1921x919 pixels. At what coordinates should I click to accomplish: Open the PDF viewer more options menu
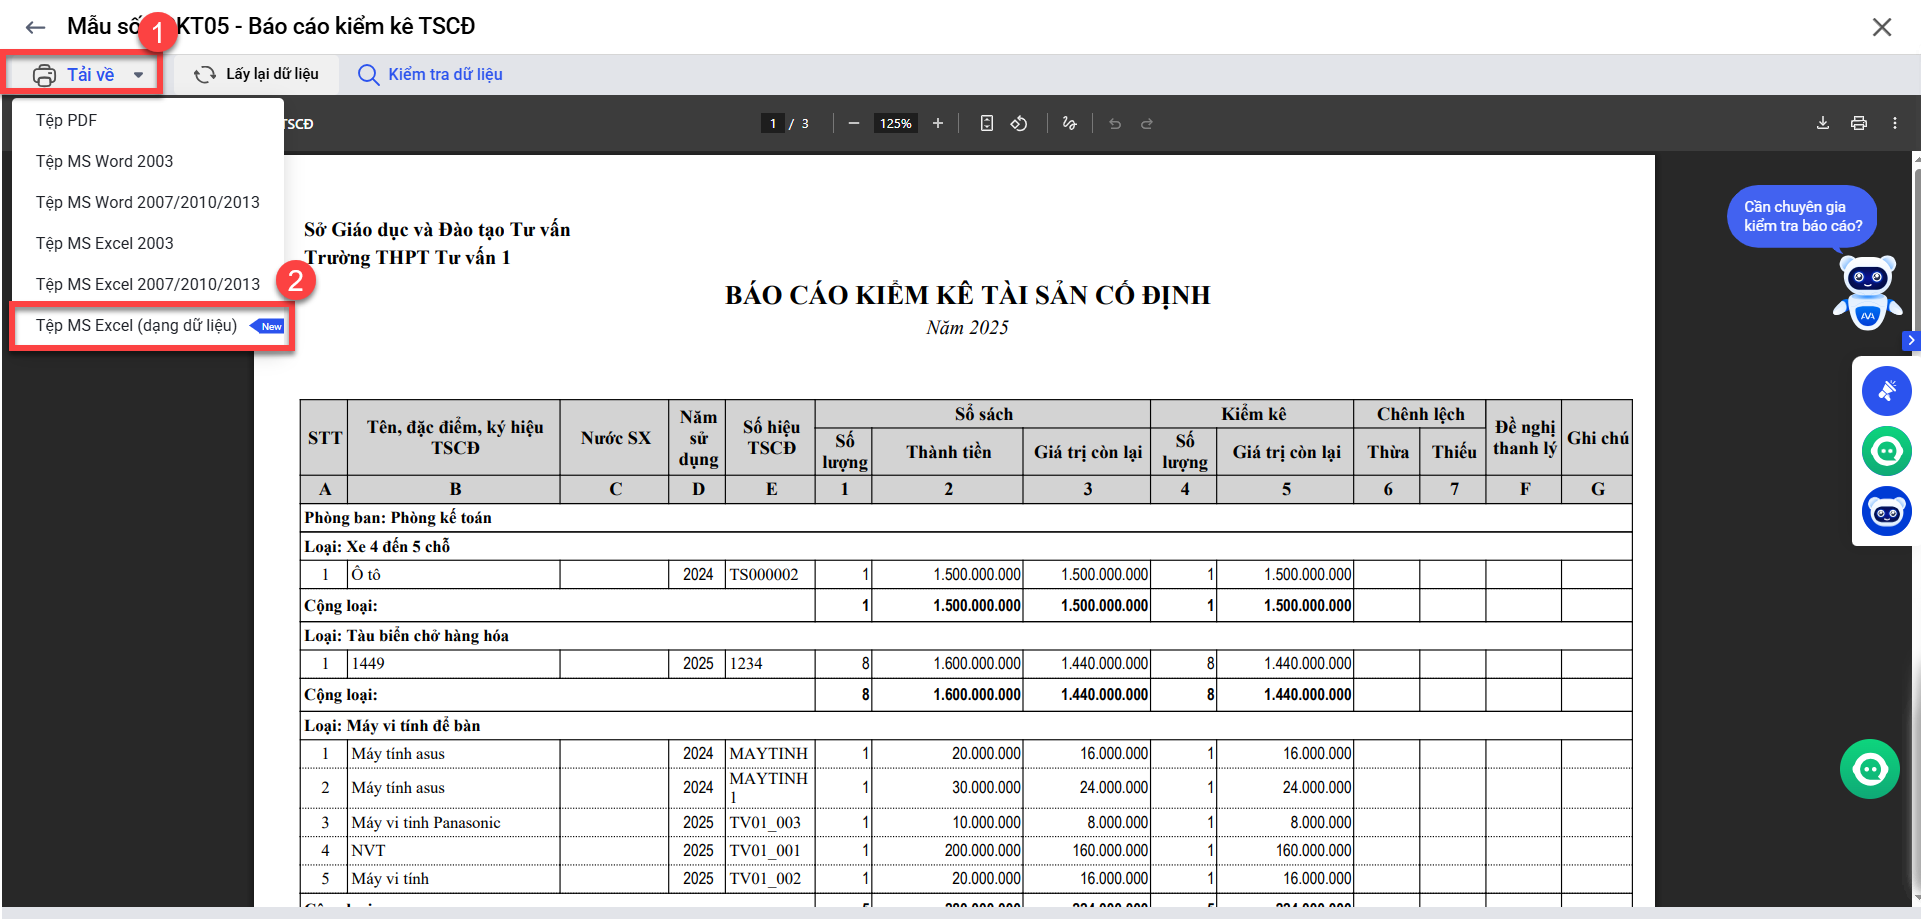pos(1894,124)
